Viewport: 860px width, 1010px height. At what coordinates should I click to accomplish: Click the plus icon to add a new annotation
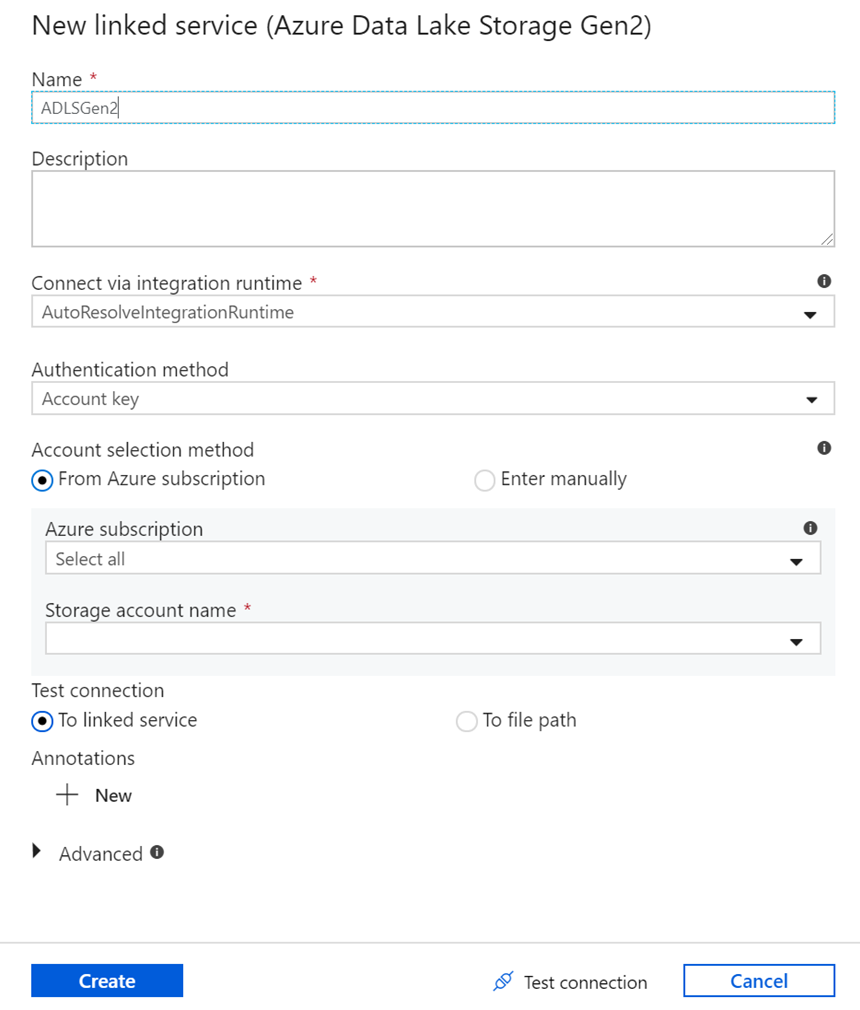click(66, 795)
